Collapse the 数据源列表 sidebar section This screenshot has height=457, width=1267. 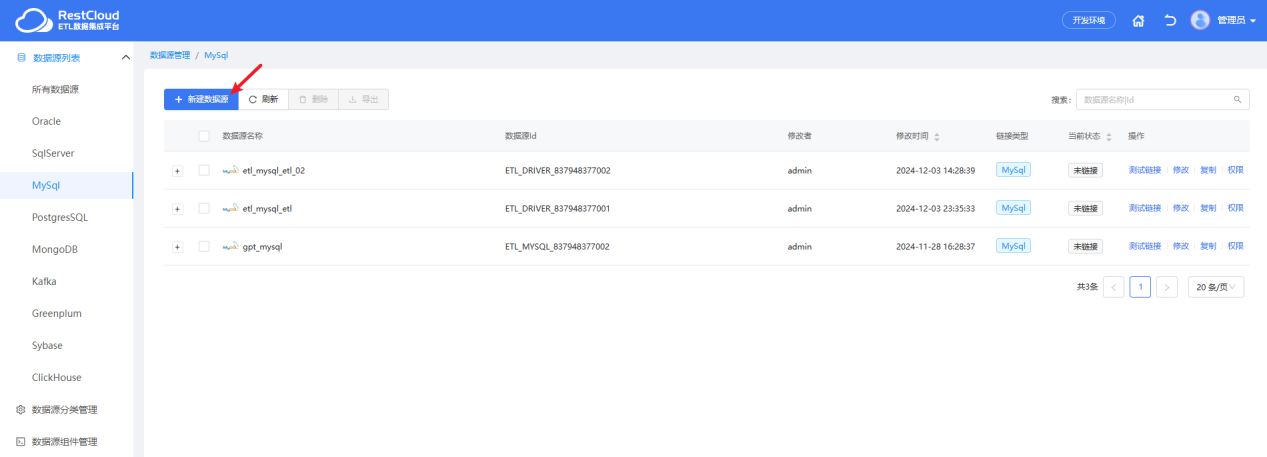point(125,57)
